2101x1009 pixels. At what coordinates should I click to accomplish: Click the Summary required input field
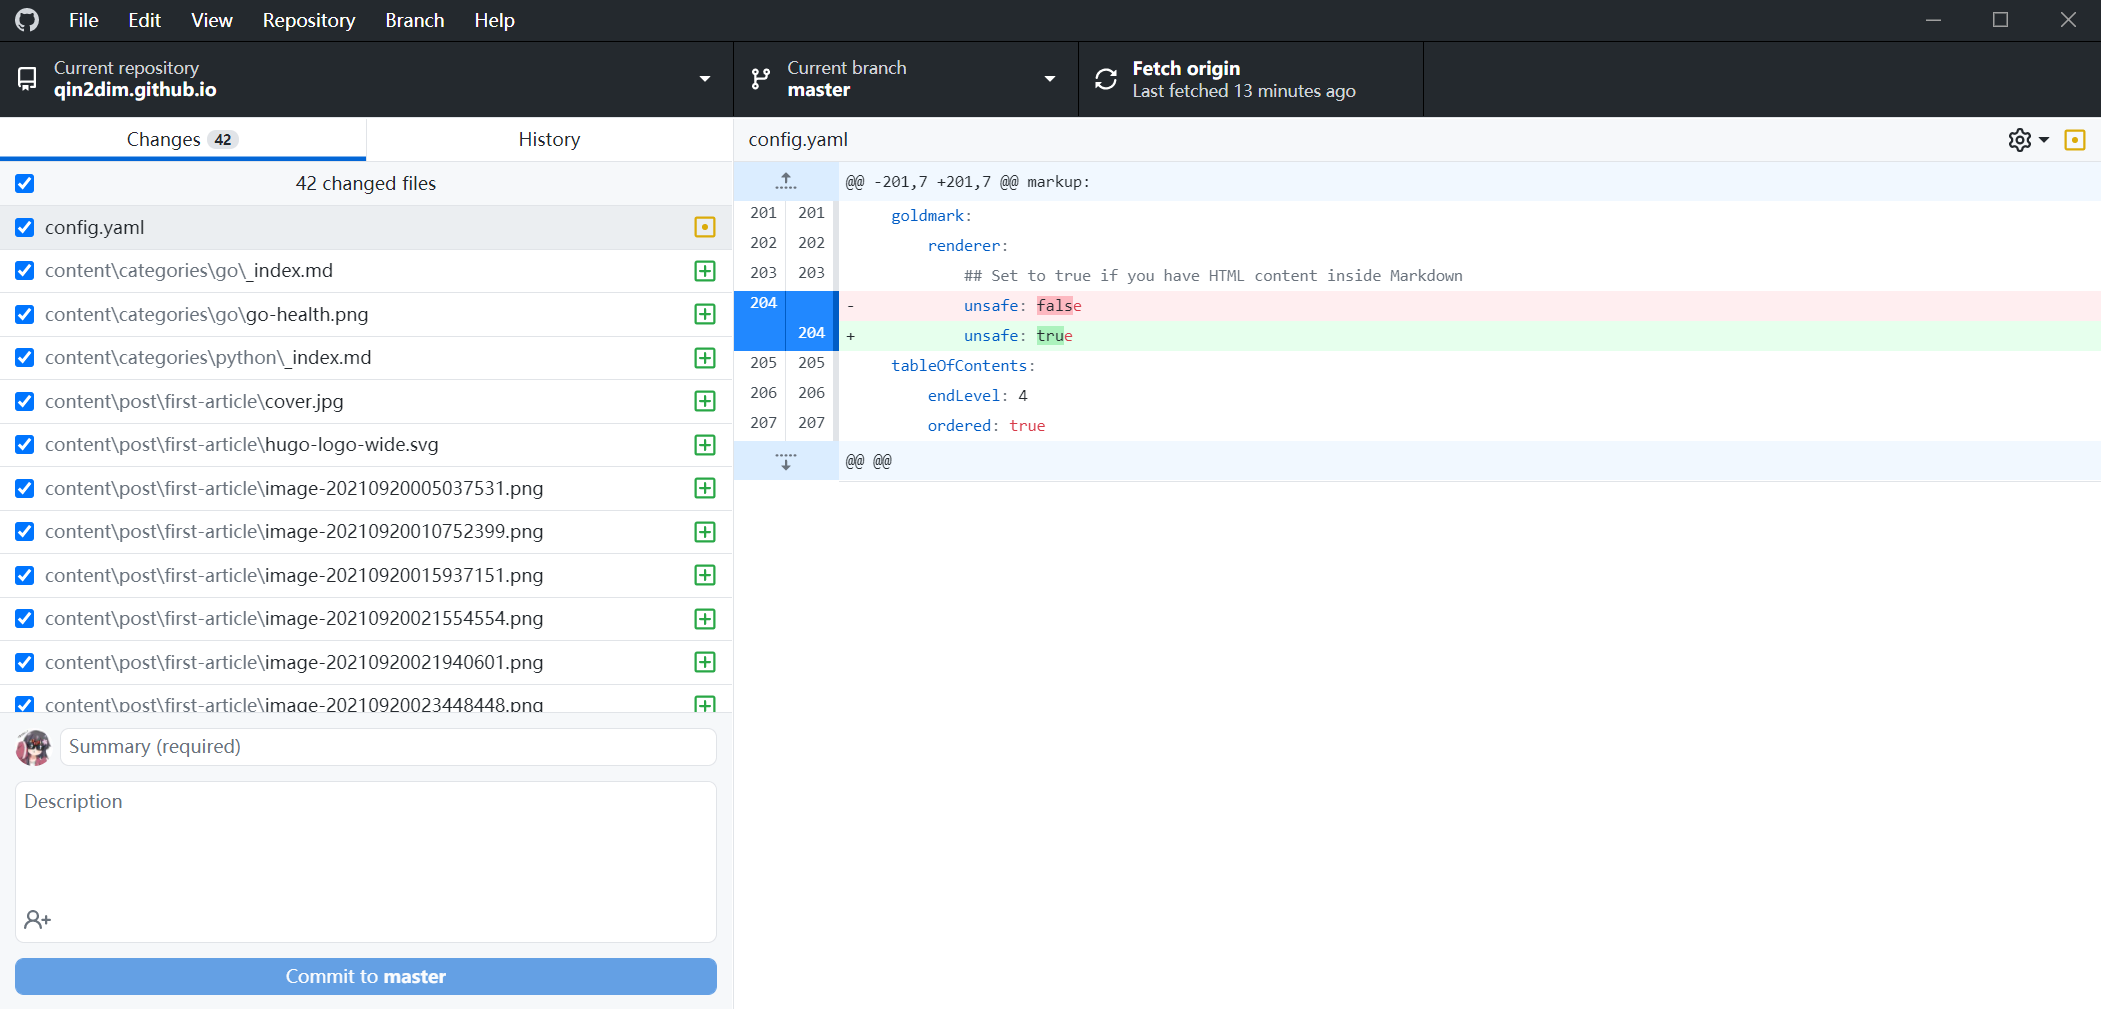[386, 746]
